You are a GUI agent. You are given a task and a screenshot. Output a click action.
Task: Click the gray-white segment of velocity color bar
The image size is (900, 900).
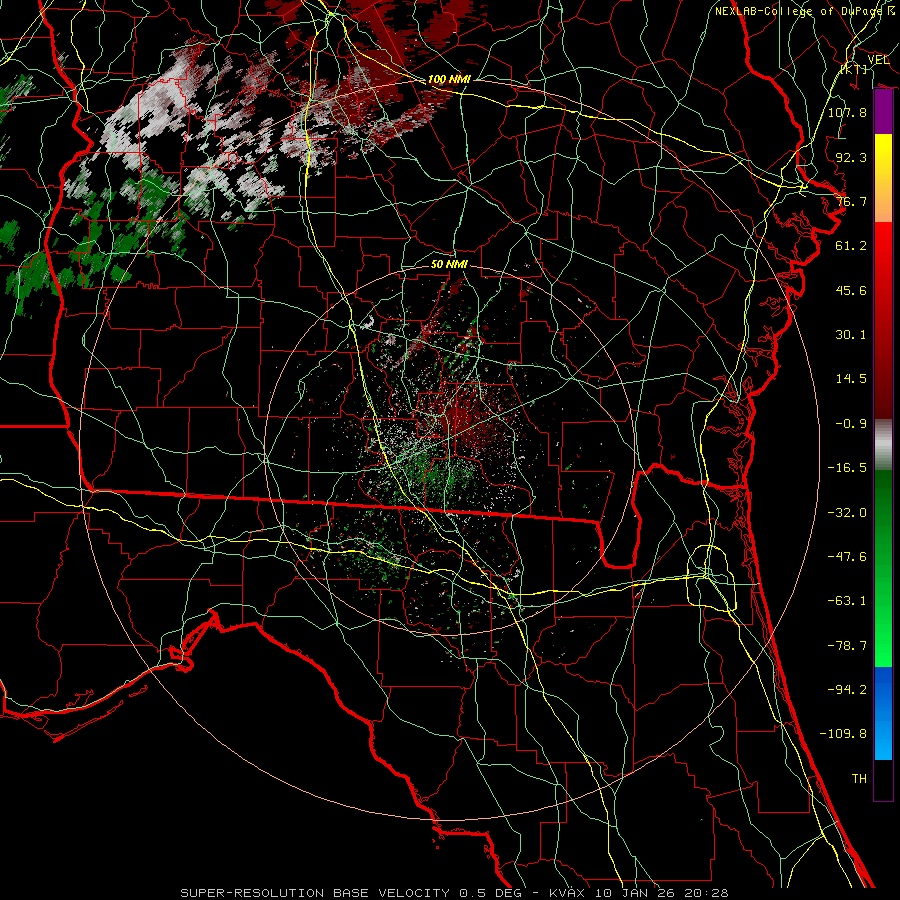[883, 445]
